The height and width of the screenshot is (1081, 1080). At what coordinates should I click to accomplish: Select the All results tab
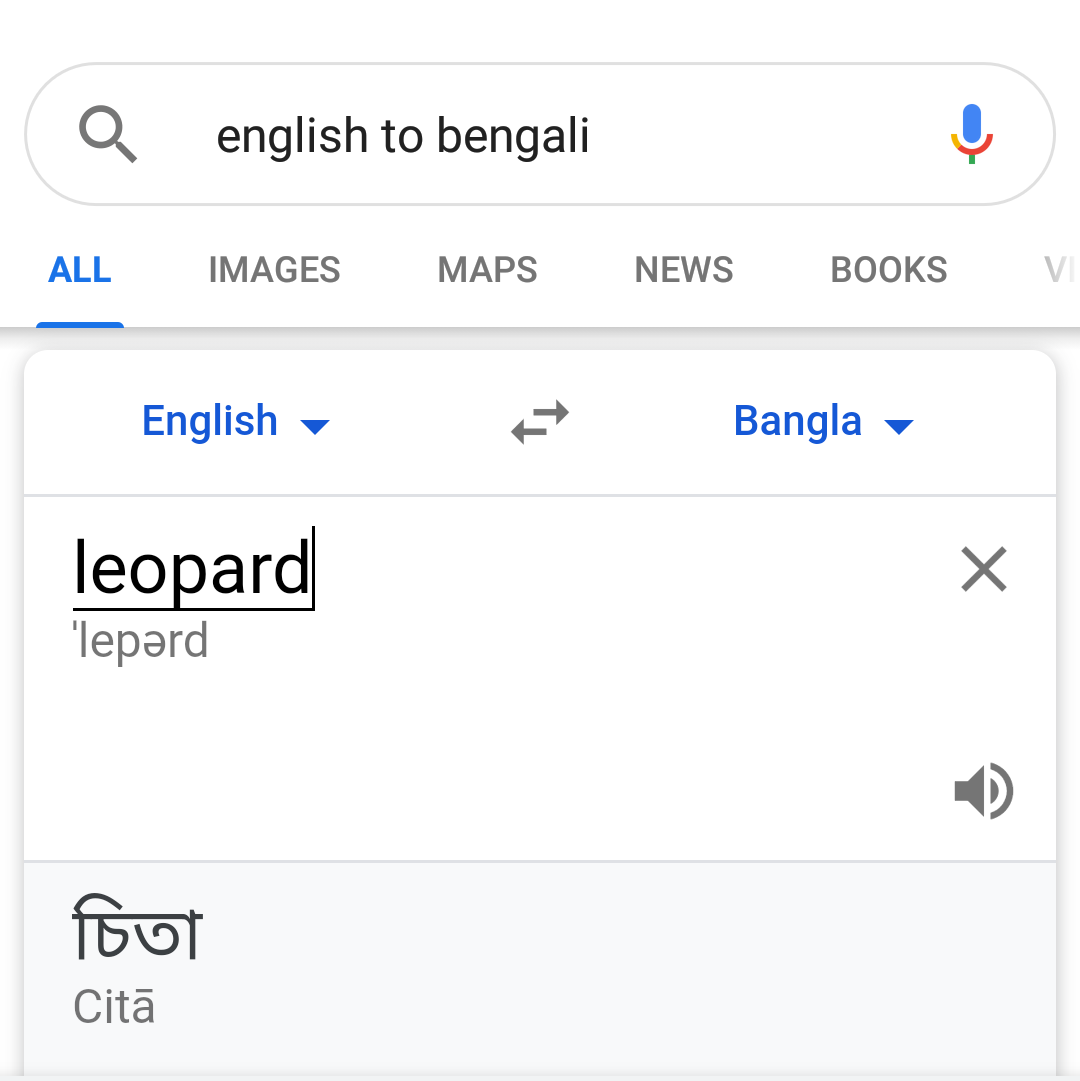80,270
